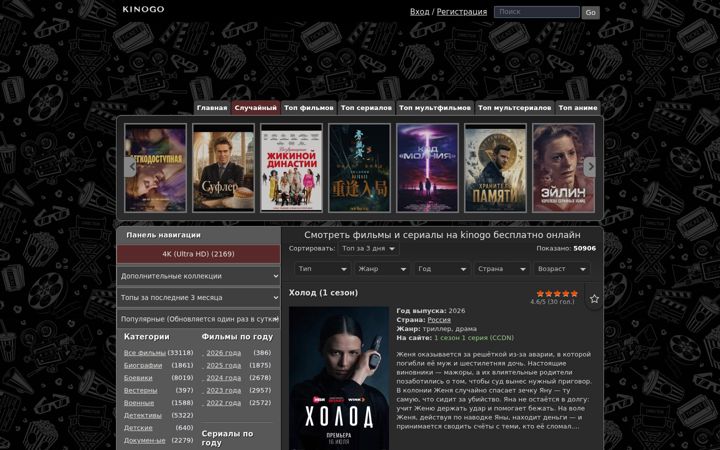Open the Год filter dropdown
This screenshot has width=720, height=450.
pos(442,269)
